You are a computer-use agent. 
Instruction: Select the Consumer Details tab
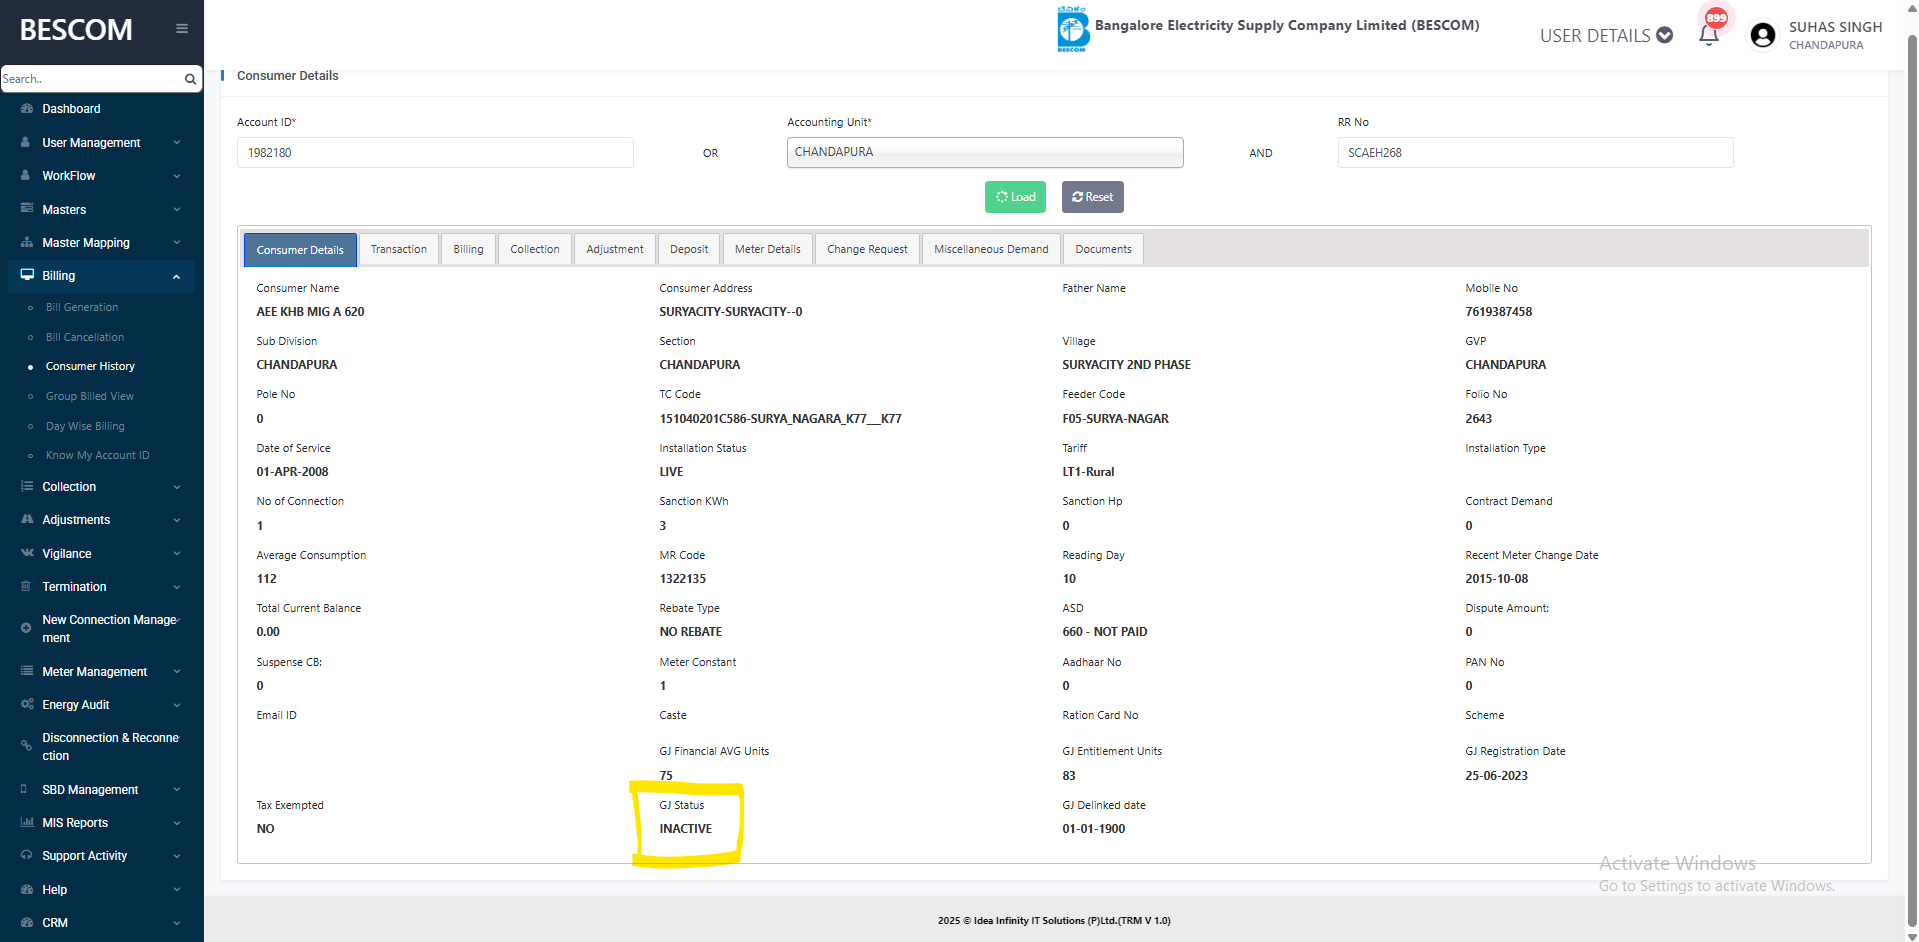tap(300, 250)
